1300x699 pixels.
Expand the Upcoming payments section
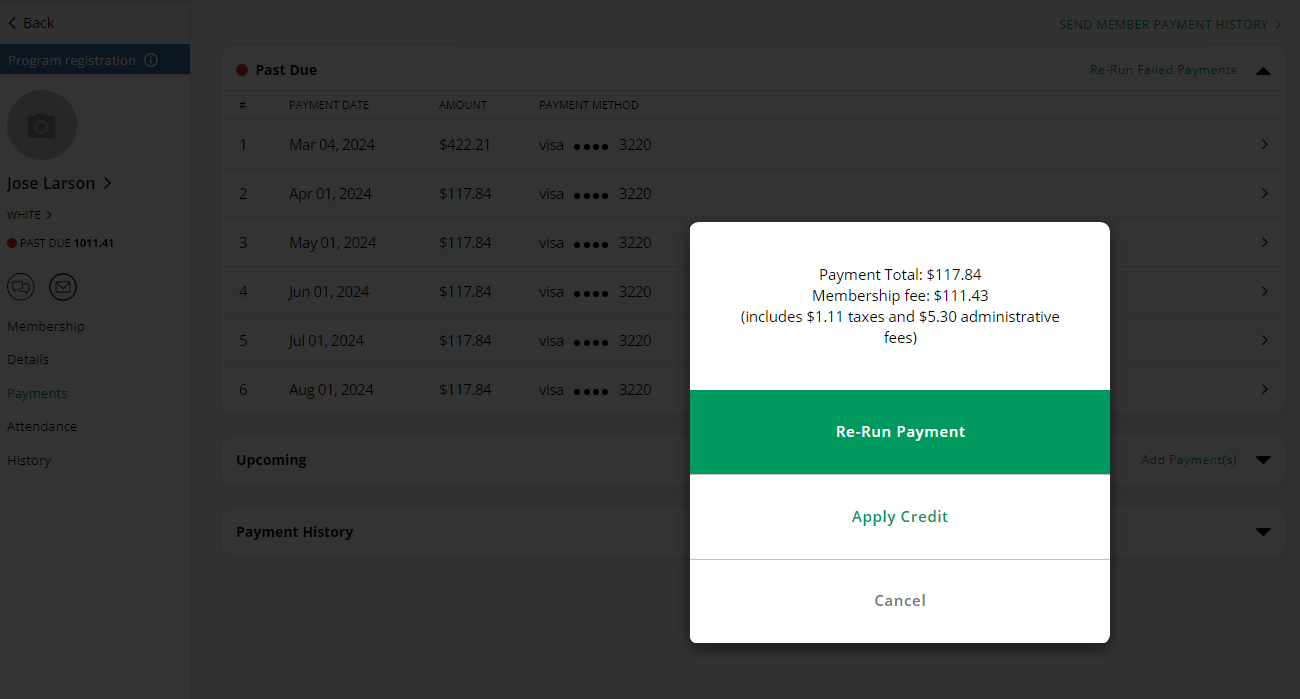coord(1263,460)
